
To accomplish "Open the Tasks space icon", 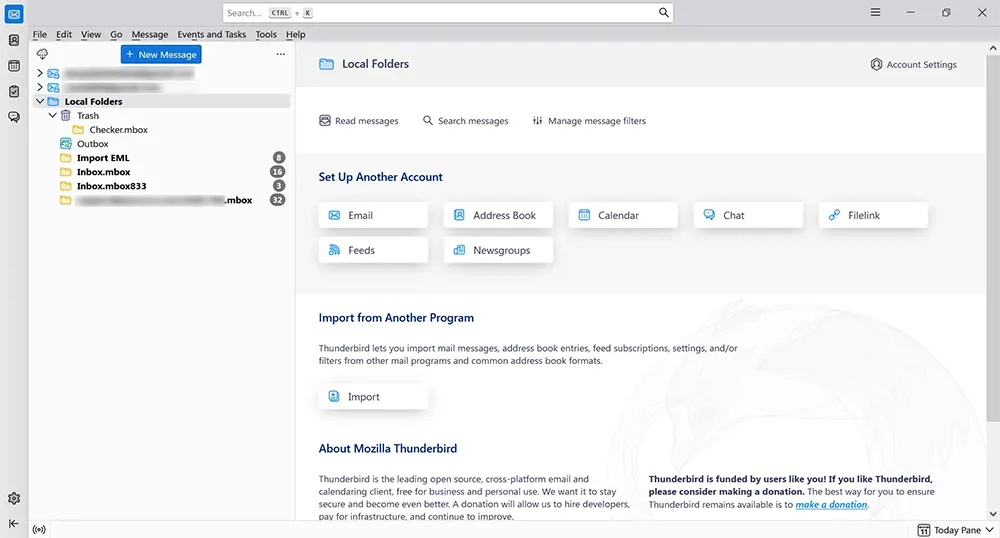I will click(14, 92).
